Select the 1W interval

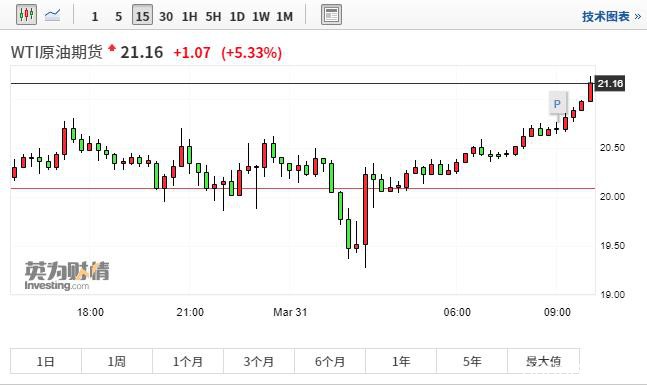[x=261, y=17]
